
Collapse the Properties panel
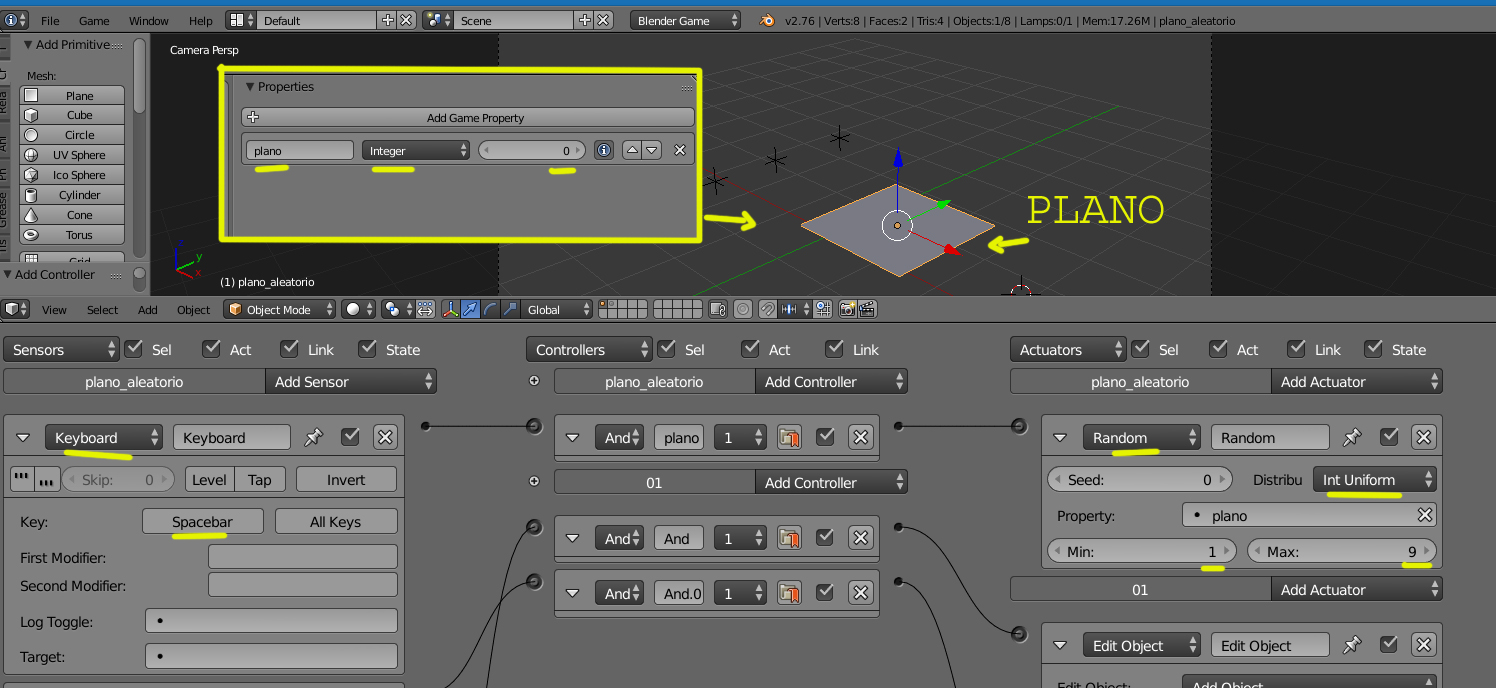(x=251, y=87)
